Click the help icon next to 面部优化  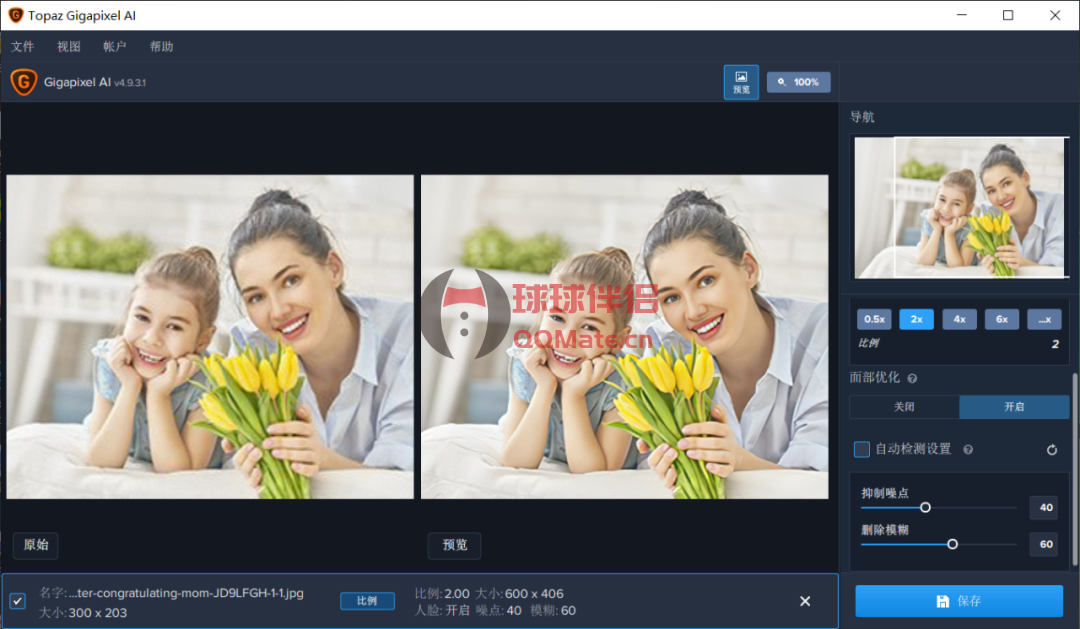tap(912, 378)
